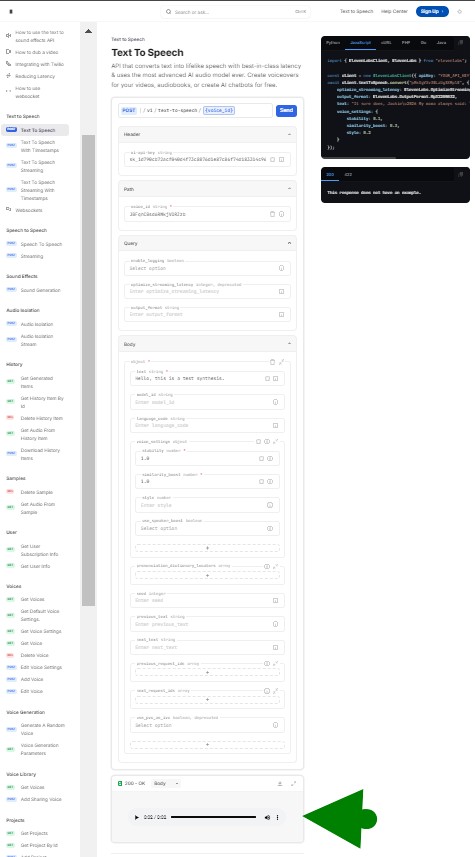Collapse sidebar with the up arrow
Screen dimensions: 475x857
tap(89, 31)
